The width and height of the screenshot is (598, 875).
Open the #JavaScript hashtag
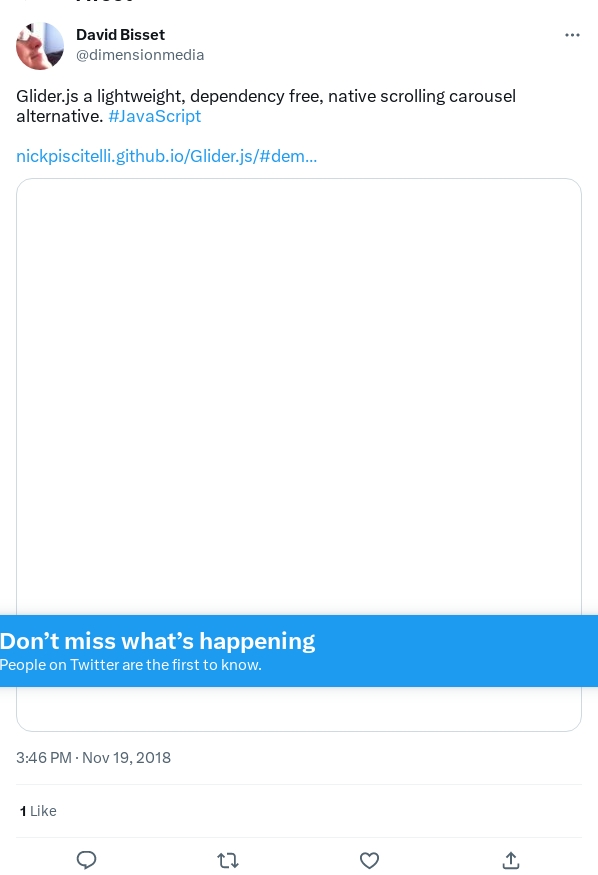(x=155, y=116)
